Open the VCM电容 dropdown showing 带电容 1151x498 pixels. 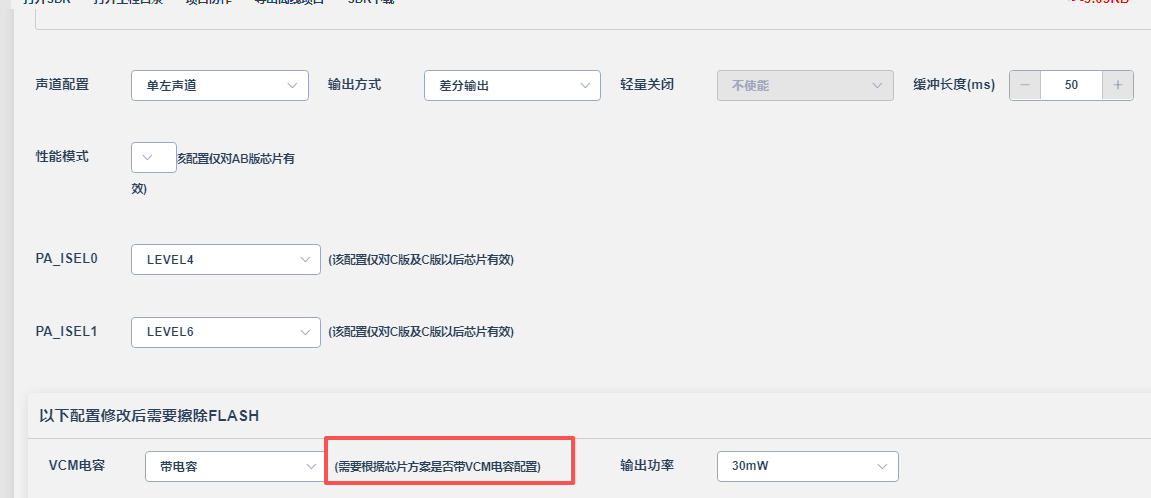pos(235,466)
